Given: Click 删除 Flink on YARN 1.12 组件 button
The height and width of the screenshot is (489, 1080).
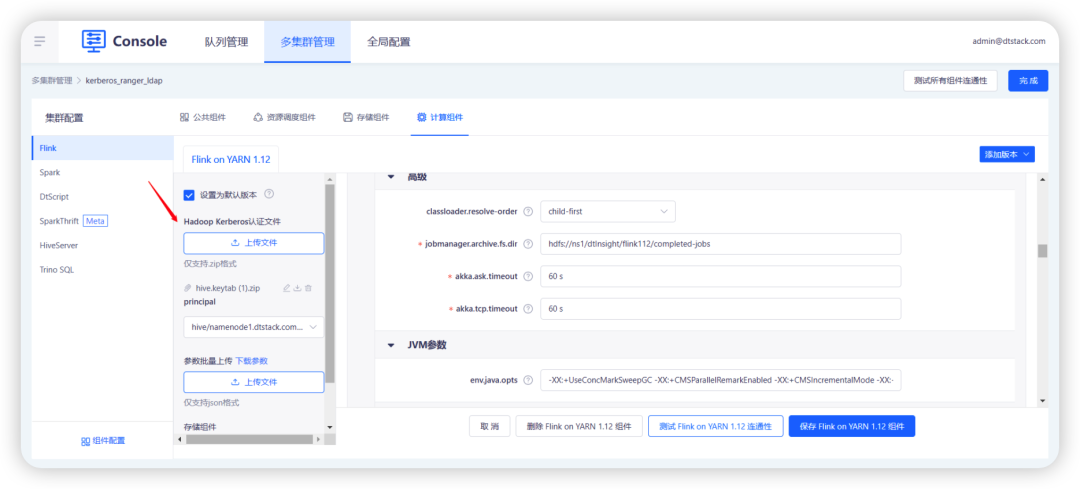Looking at the screenshot, I should (579, 426).
